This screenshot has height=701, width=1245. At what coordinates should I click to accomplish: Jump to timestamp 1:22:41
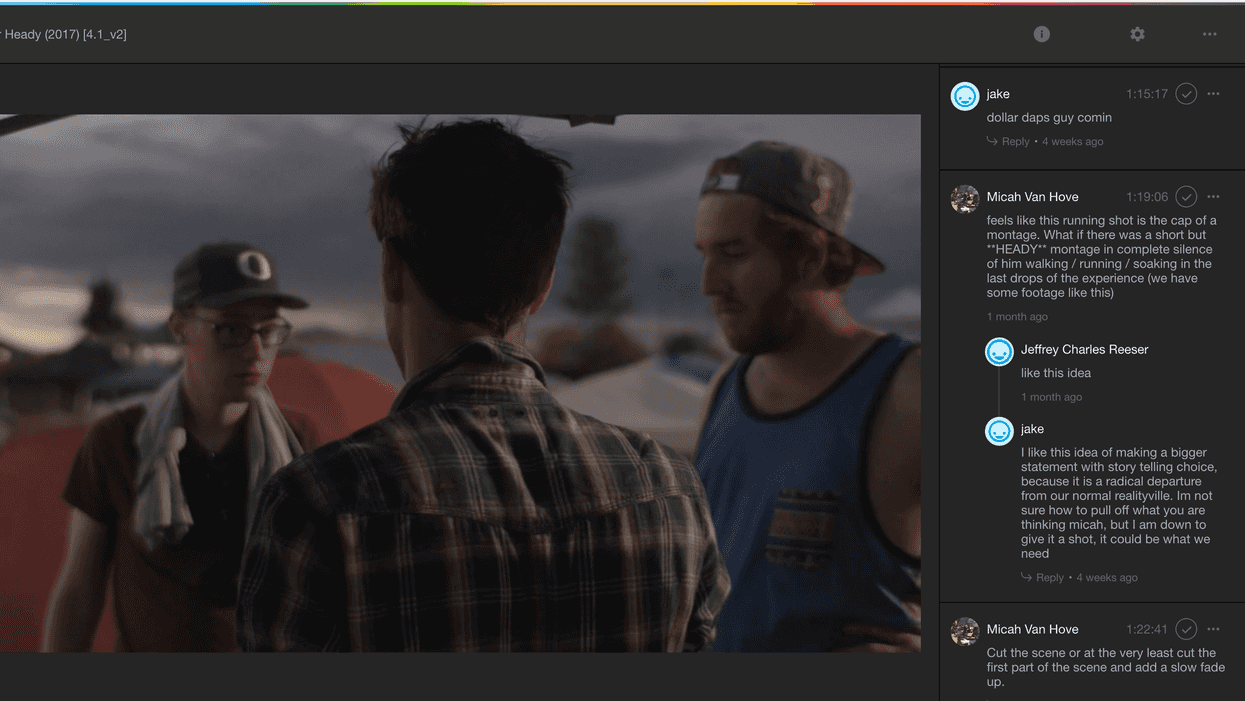[1147, 629]
